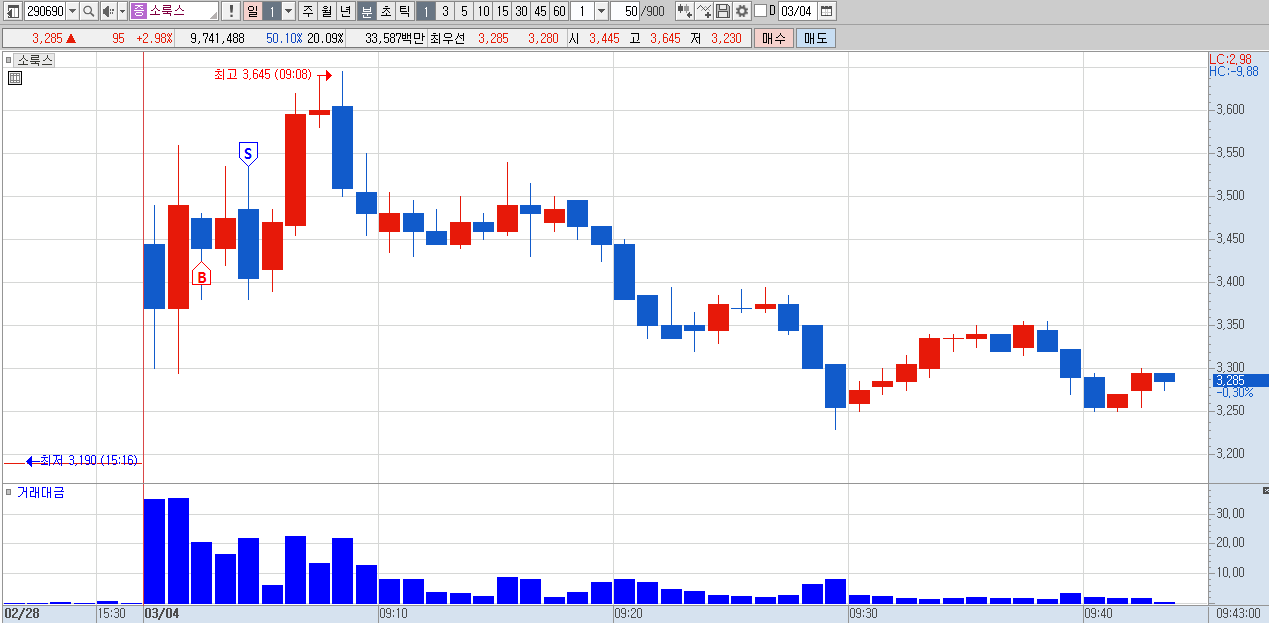
Task: Click the blue 매도 sell button
Action: click(x=815, y=38)
